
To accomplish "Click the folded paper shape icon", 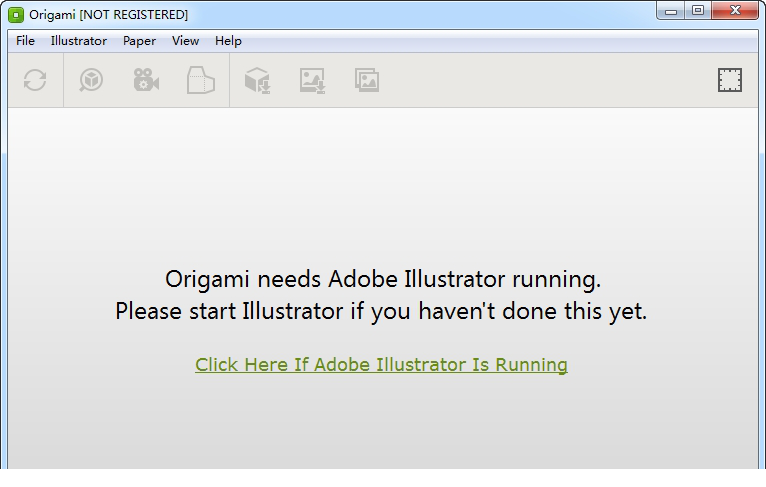I will click(201, 80).
